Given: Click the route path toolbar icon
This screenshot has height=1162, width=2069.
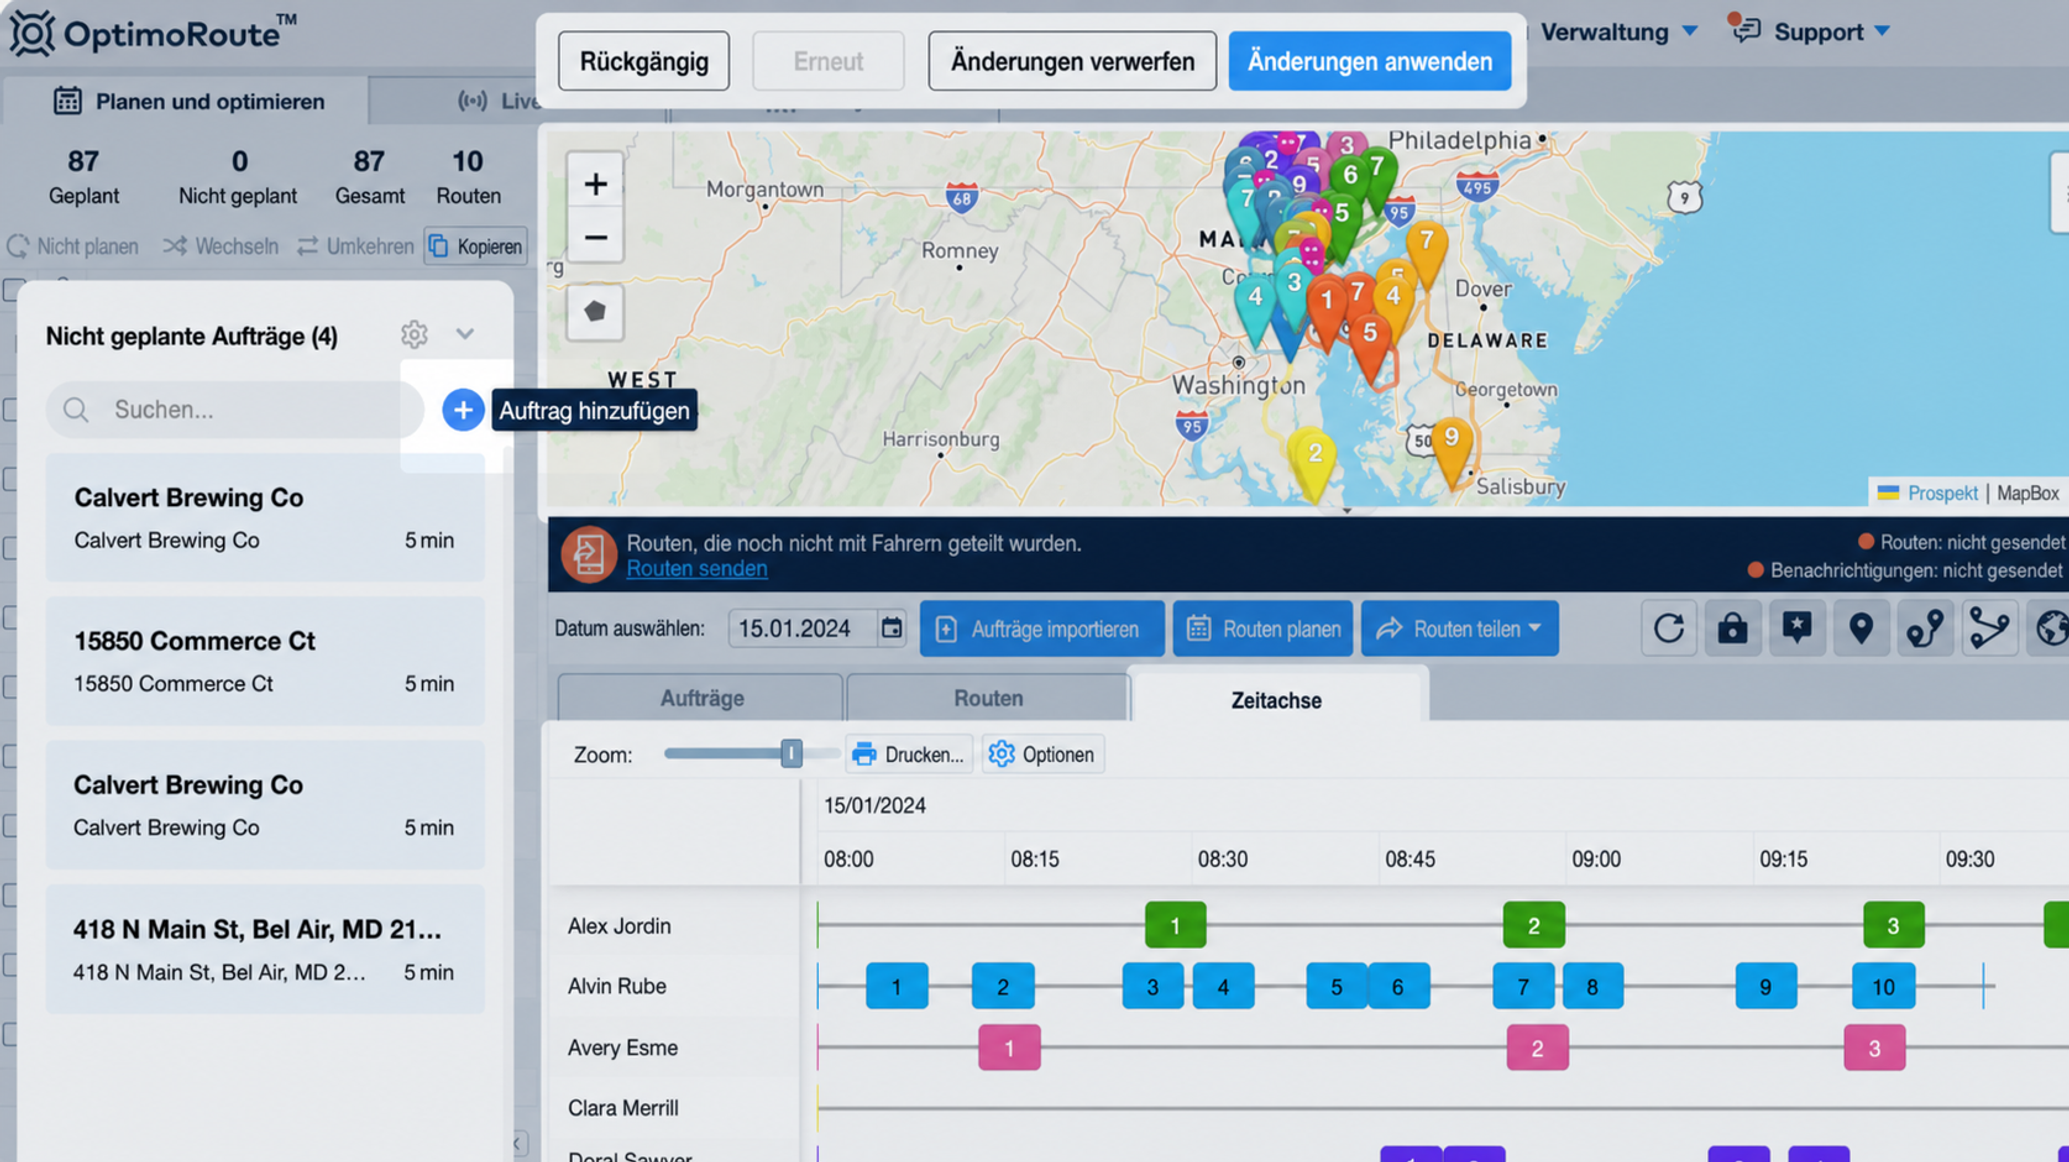Looking at the screenshot, I should [1924, 628].
